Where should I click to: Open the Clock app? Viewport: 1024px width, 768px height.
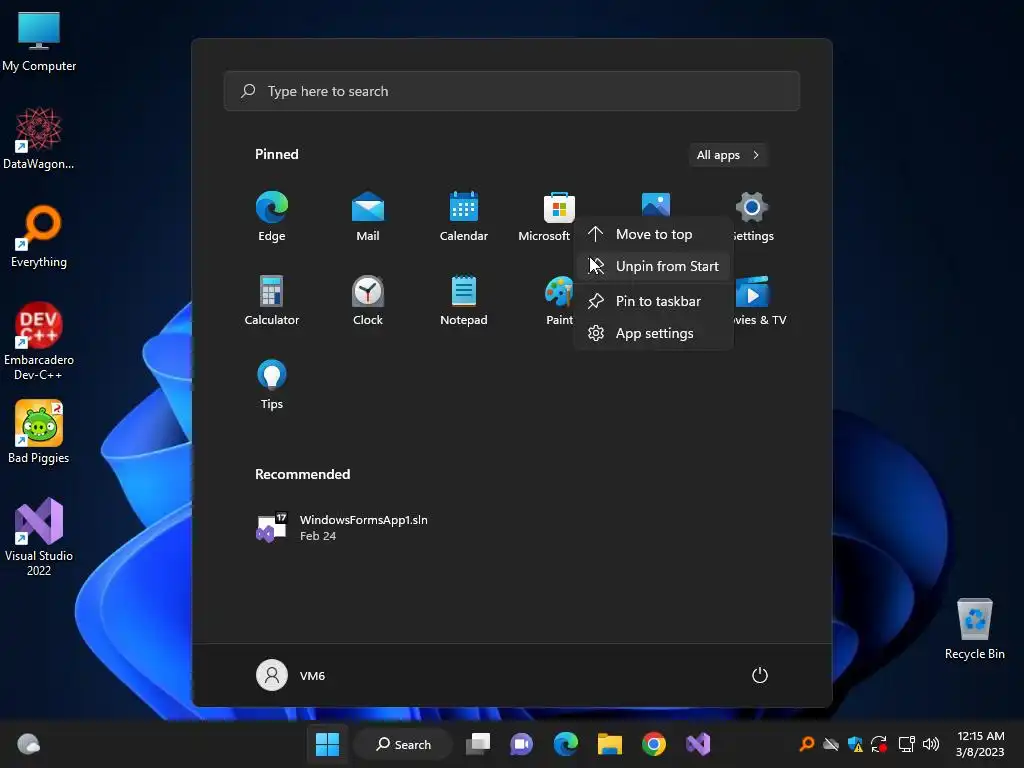tap(368, 300)
